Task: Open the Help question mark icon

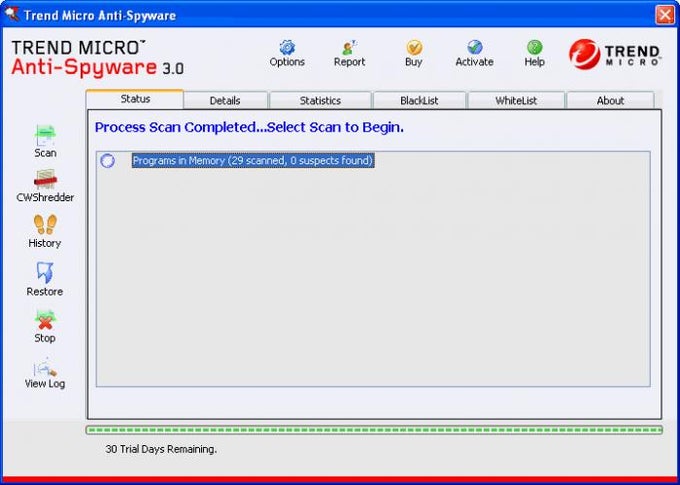Action: [x=534, y=47]
